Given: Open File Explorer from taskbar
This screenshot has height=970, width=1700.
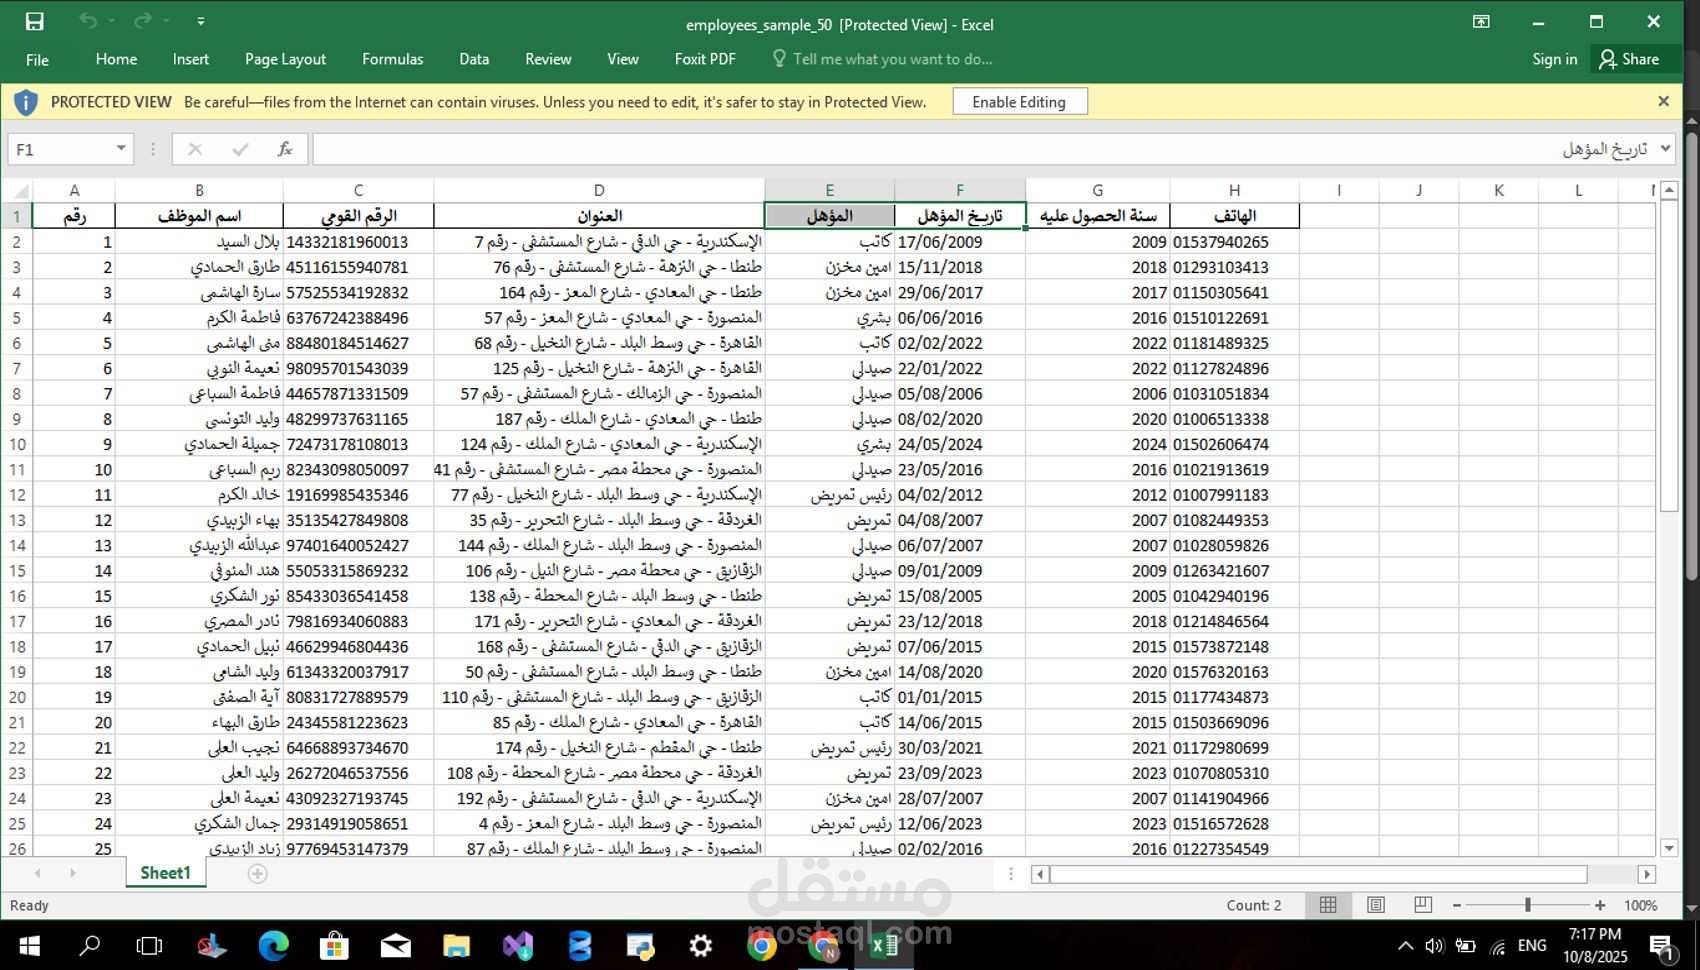Looking at the screenshot, I should point(456,945).
